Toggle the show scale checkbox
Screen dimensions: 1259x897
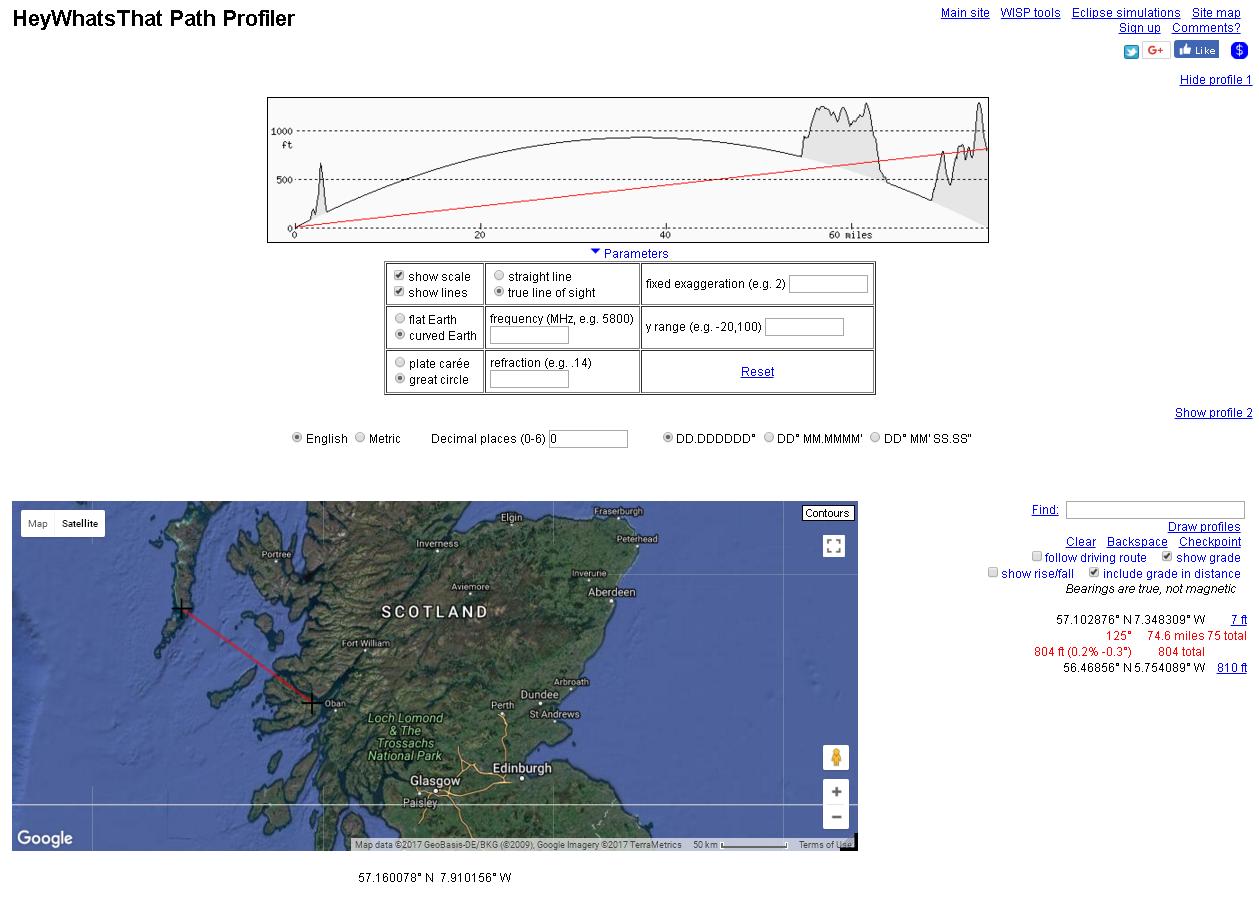(x=399, y=276)
